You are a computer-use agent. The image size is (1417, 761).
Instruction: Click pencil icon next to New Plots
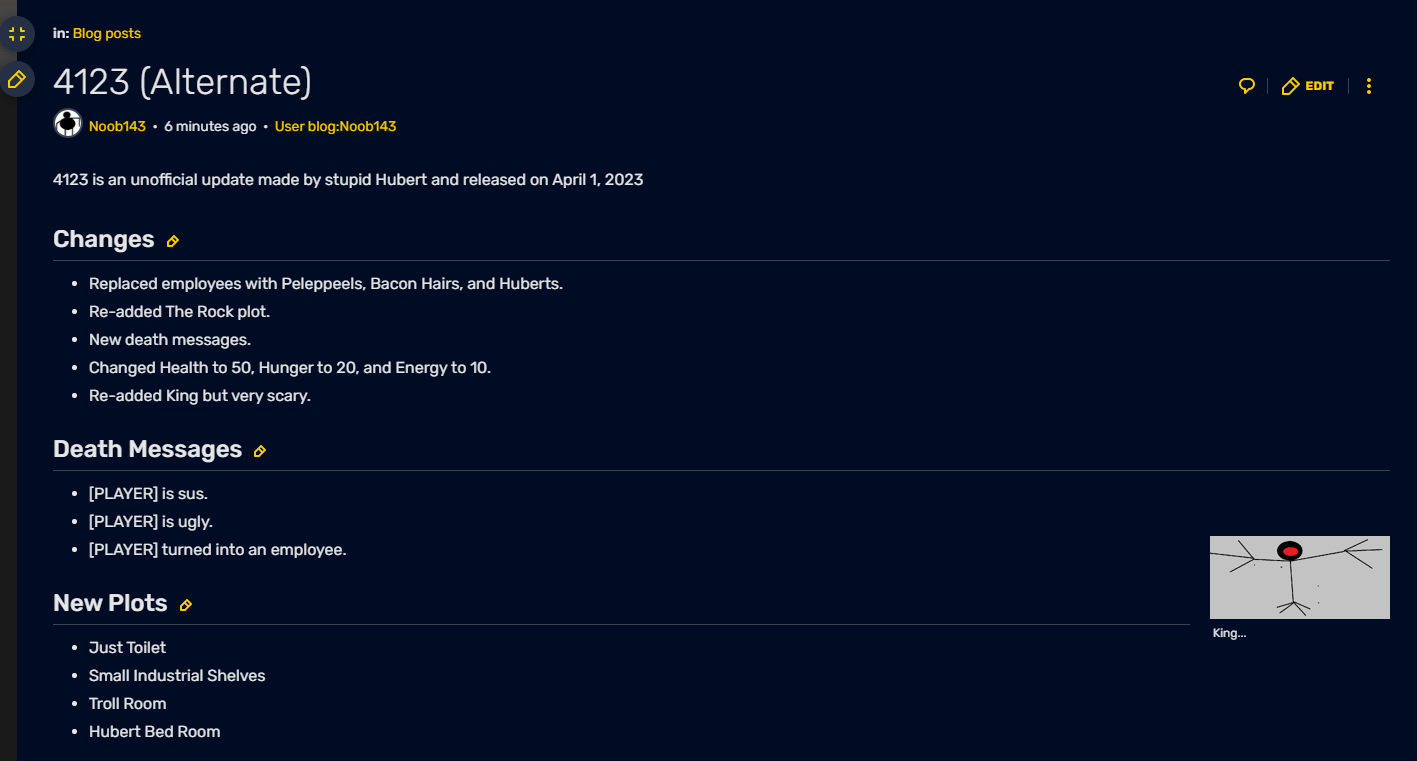pyautogui.click(x=185, y=605)
